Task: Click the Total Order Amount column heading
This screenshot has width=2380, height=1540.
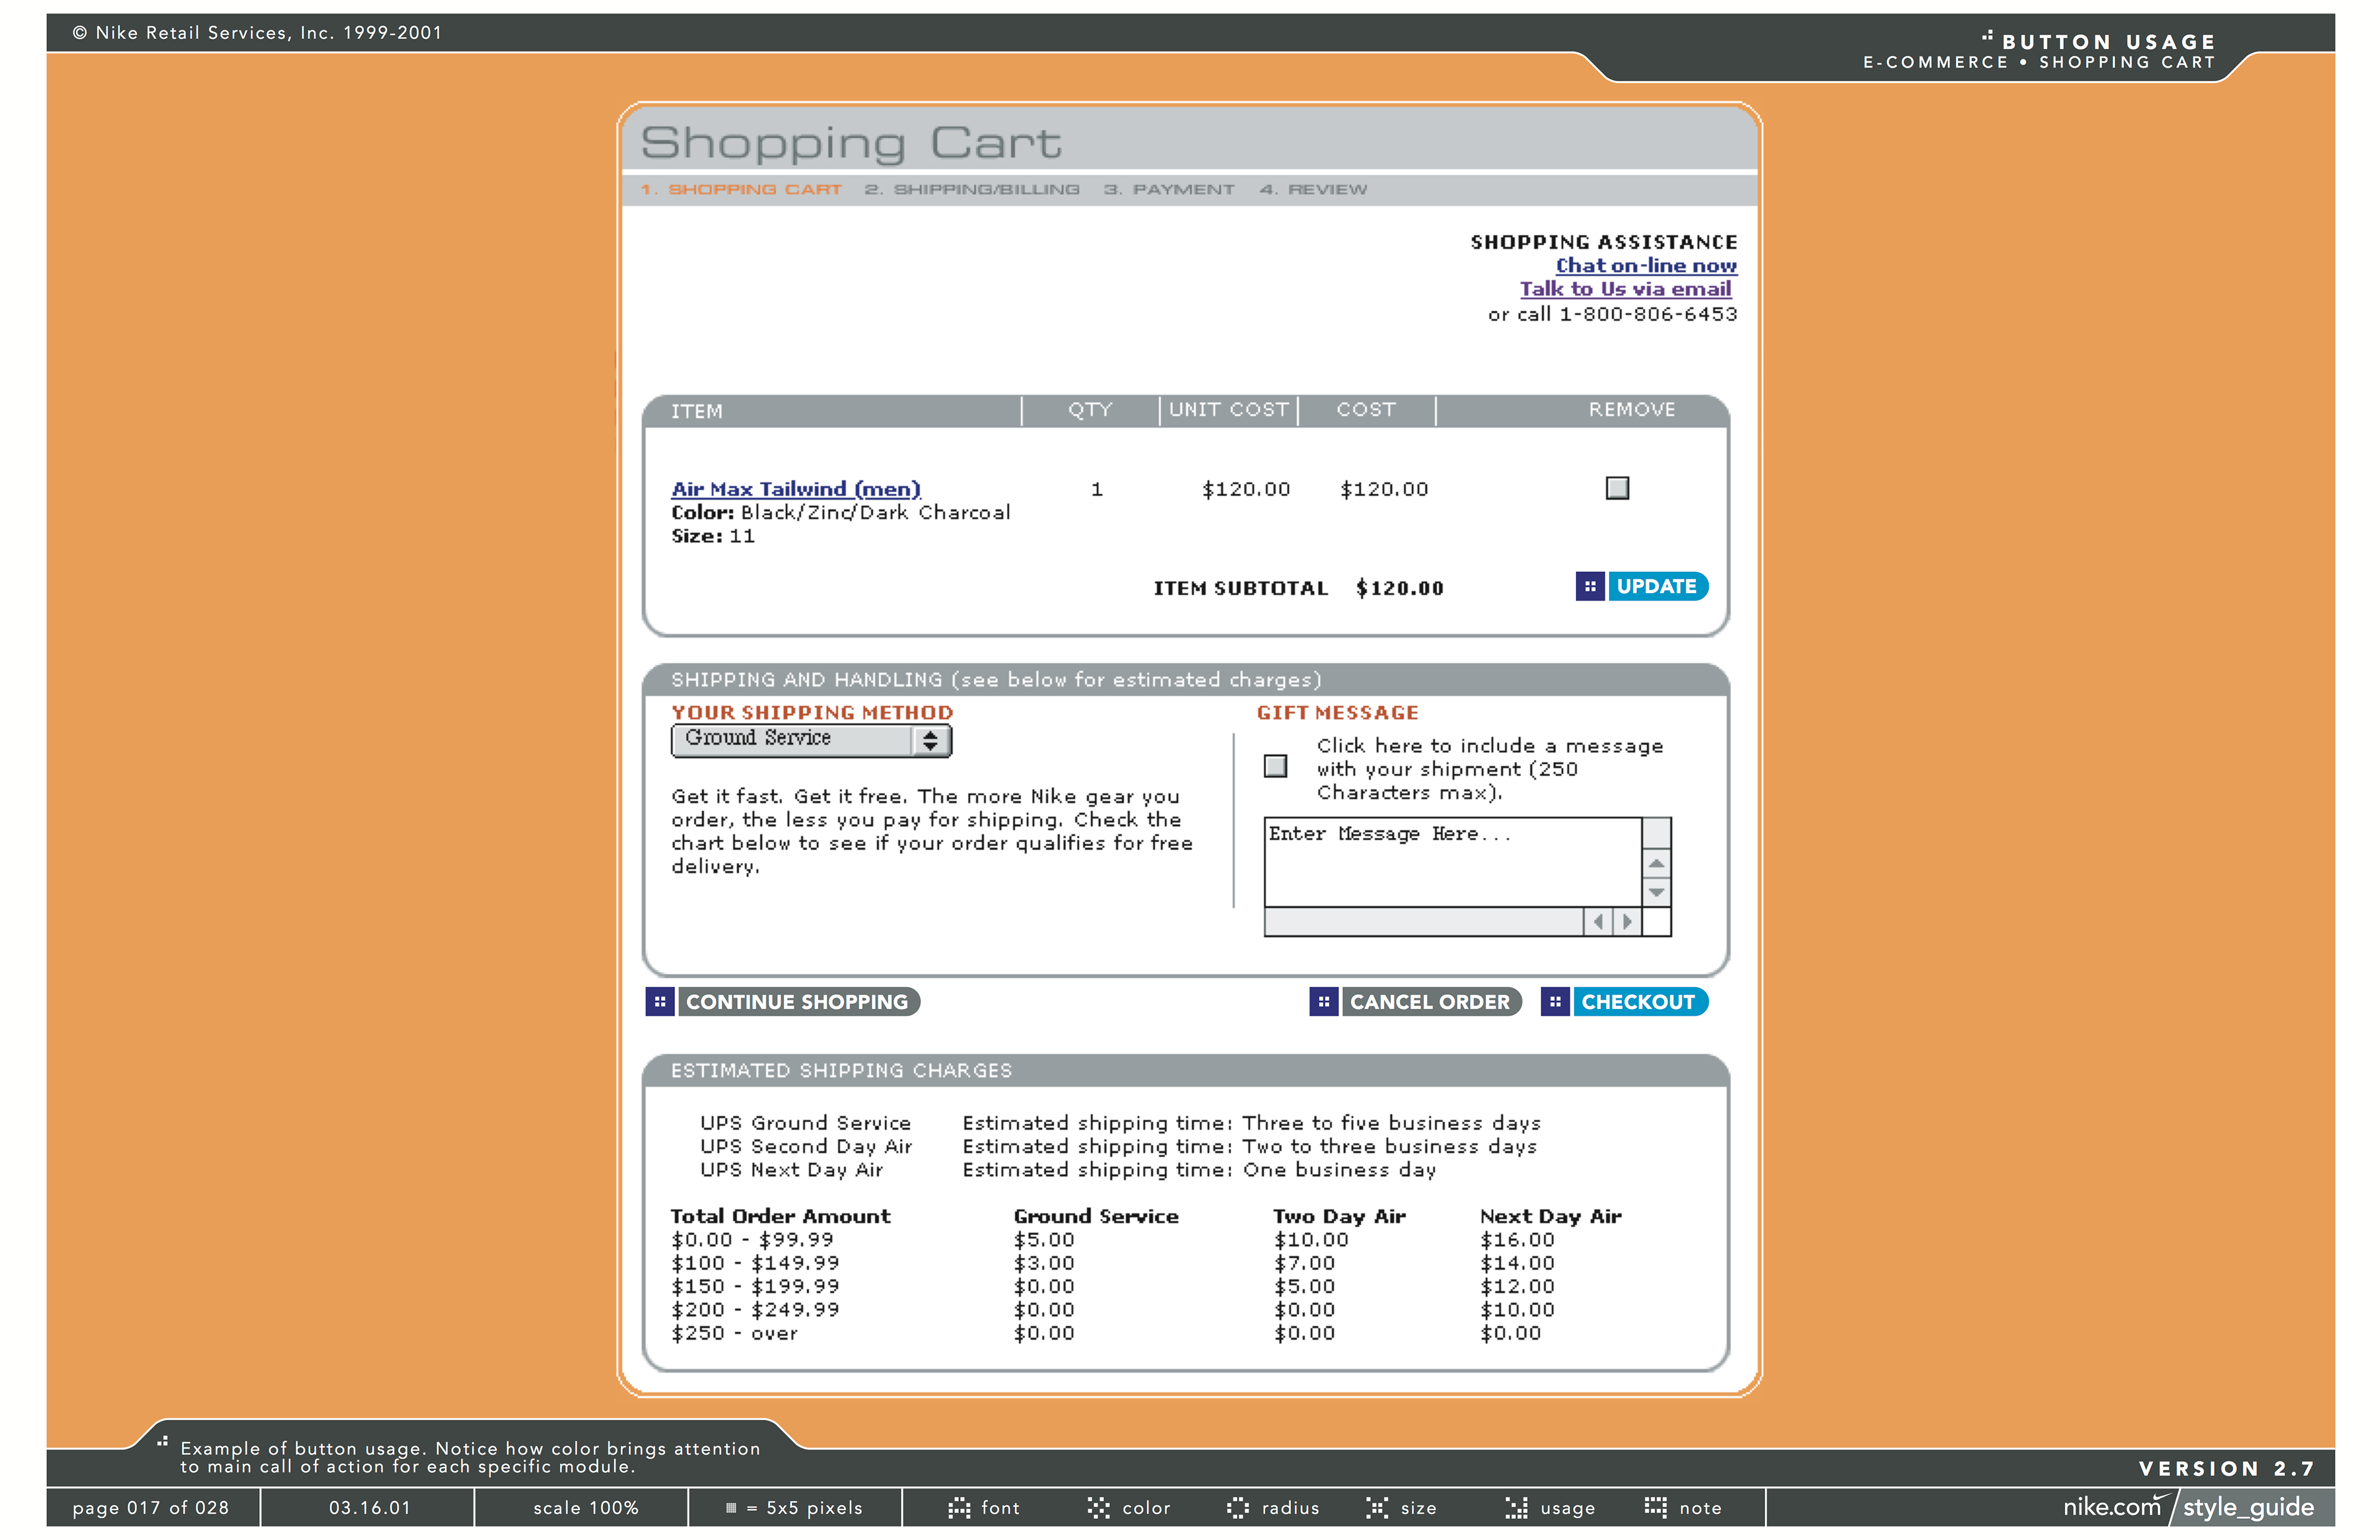Action: point(780,1216)
